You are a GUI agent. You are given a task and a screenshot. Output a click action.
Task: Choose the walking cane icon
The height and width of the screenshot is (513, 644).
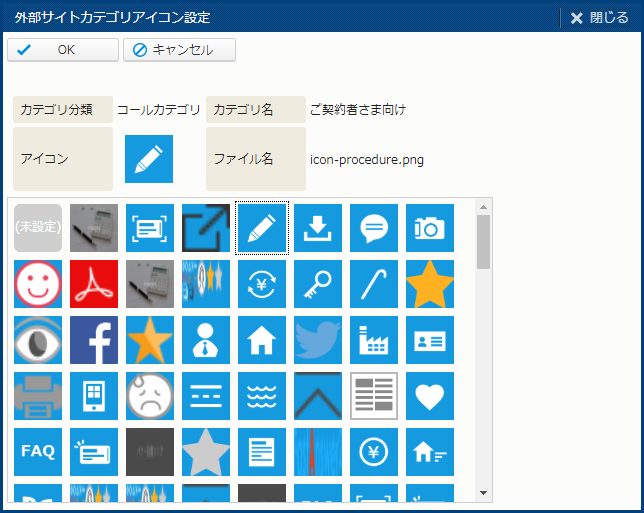click(374, 284)
